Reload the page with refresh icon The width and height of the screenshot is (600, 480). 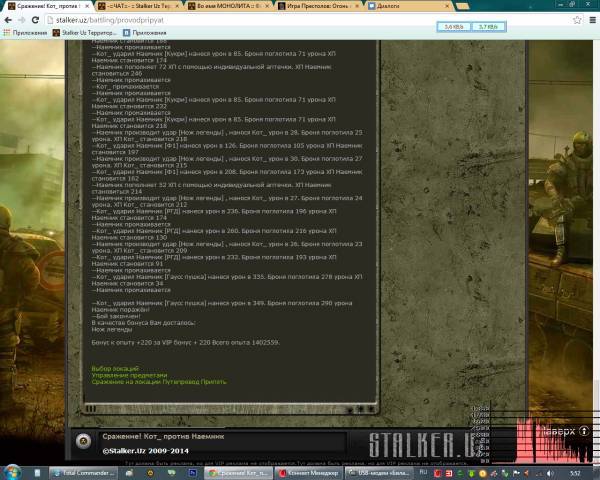(42, 19)
